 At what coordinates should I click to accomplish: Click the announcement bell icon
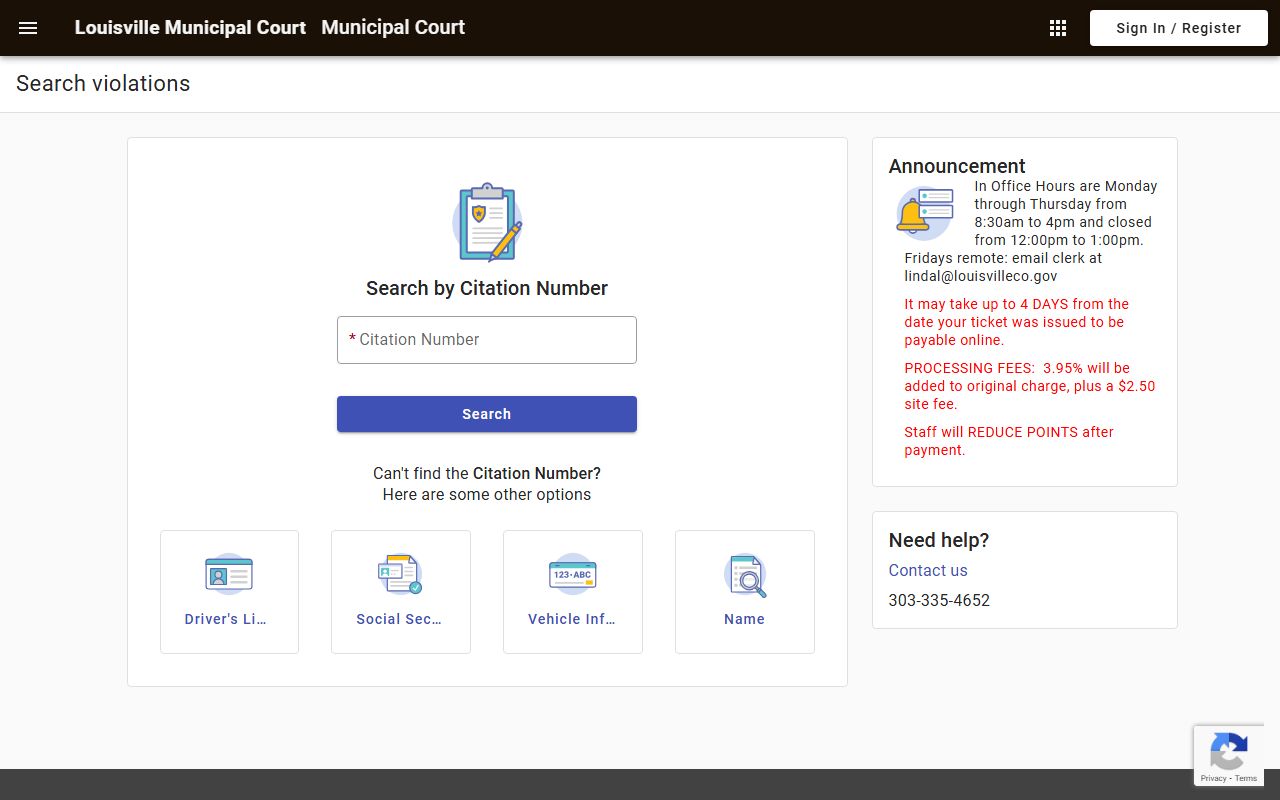click(x=924, y=213)
